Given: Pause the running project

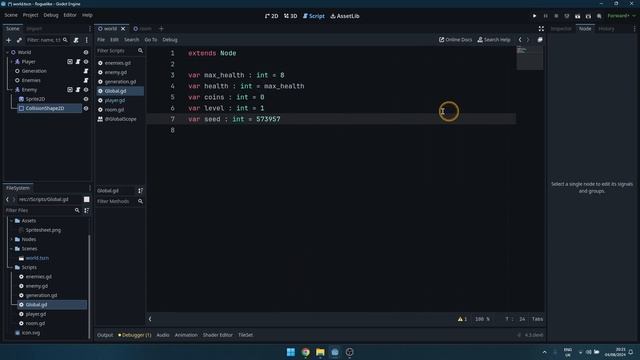Looking at the screenshot, I should click(x=545, y=16).
